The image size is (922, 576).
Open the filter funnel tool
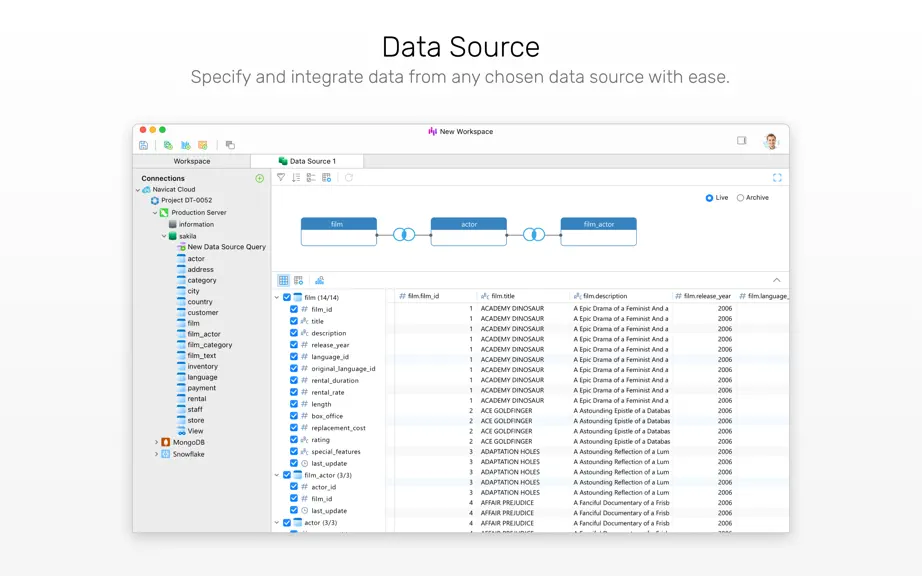[281, 178]
